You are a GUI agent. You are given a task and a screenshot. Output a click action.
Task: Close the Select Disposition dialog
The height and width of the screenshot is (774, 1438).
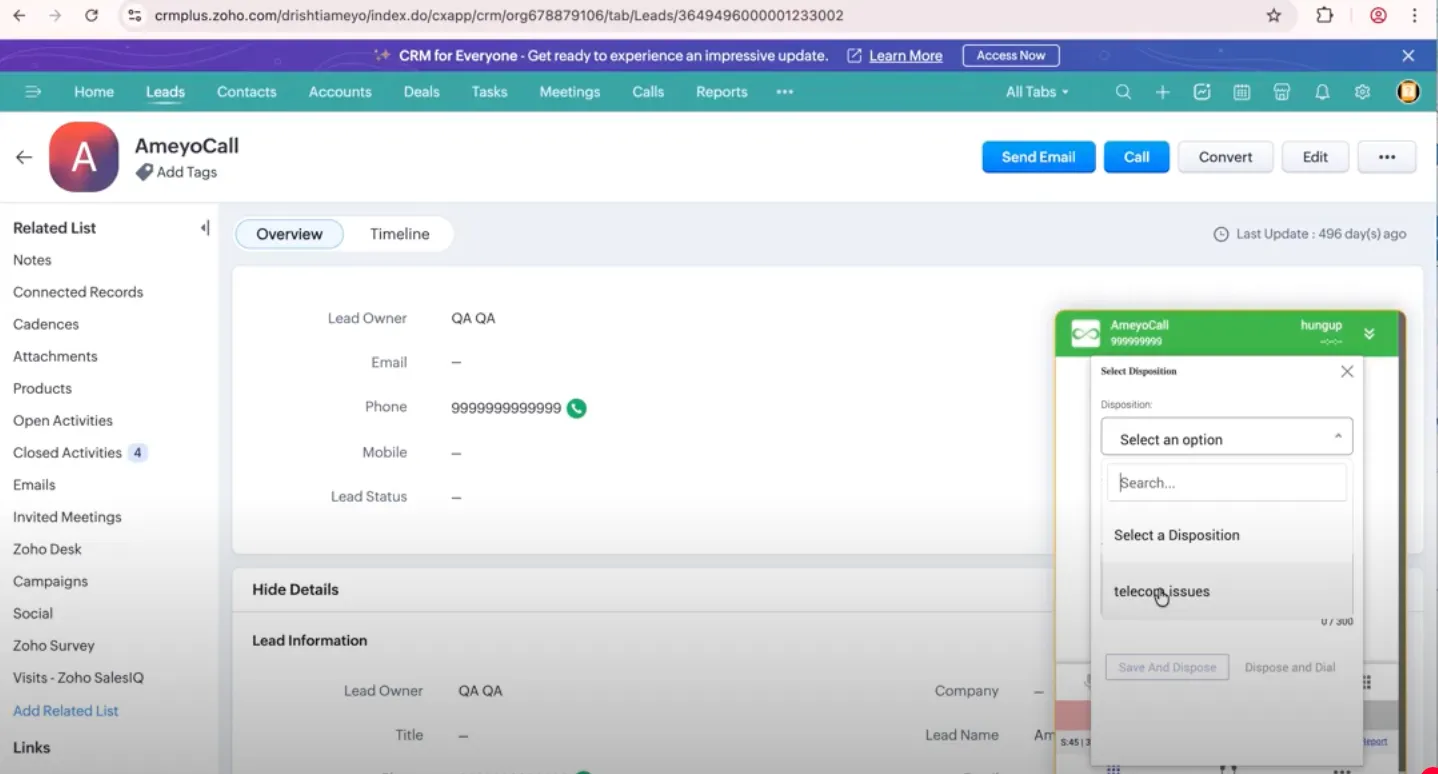(x=1347, y=371)
